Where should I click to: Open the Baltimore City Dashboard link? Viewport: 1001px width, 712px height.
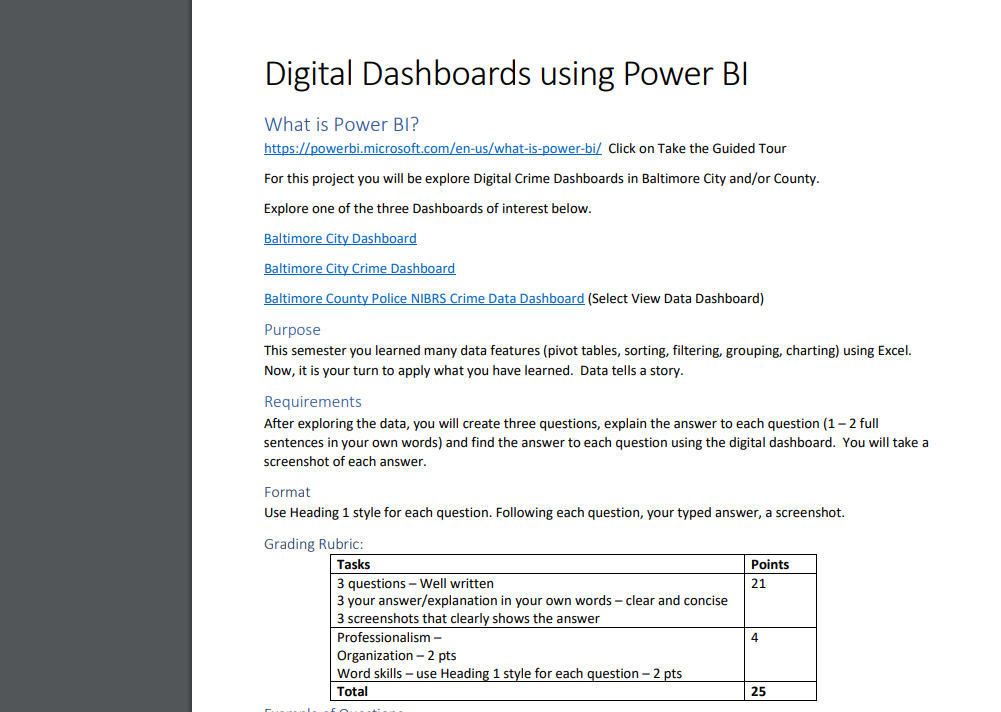tap(340, 238)
